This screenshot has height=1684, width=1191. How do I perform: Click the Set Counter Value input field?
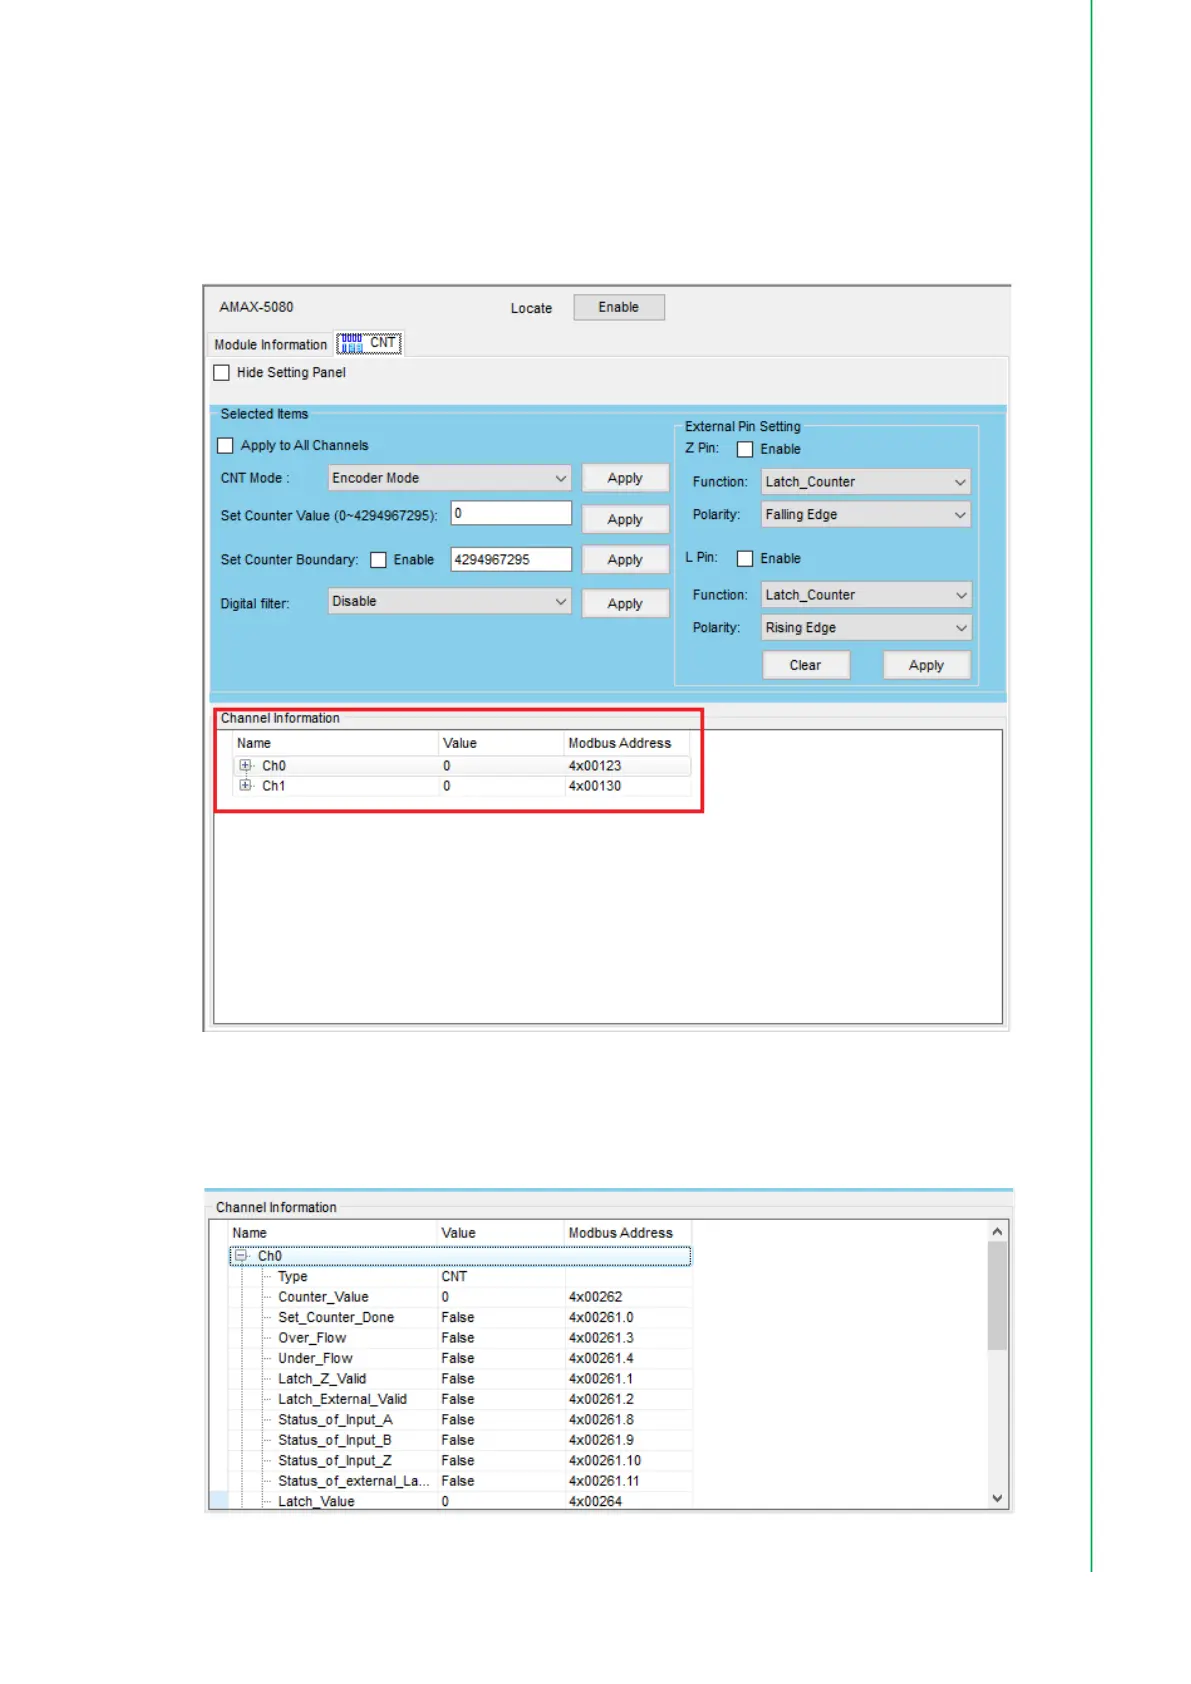tap(511, 514)
